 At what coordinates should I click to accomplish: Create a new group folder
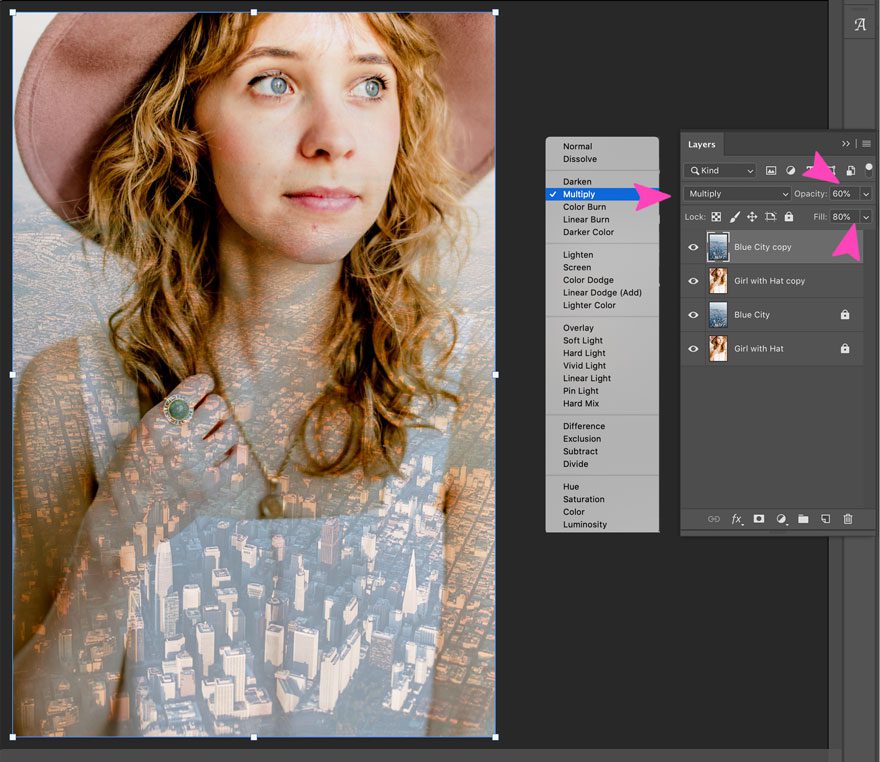point(803,519)
